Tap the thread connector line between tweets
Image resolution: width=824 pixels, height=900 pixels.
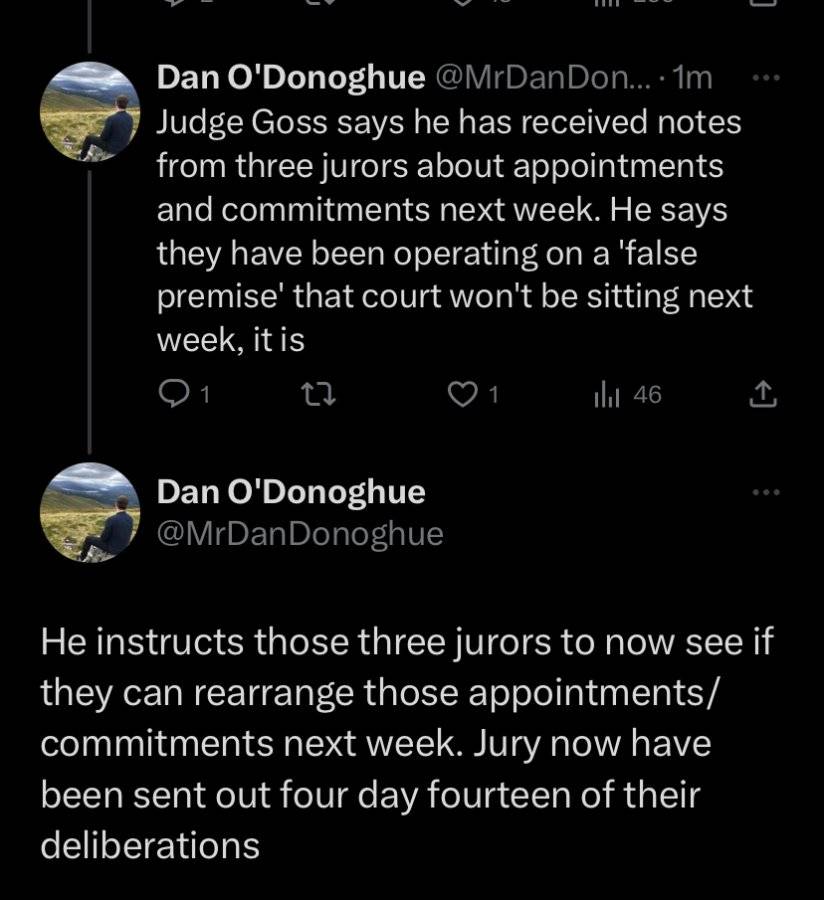90,311
